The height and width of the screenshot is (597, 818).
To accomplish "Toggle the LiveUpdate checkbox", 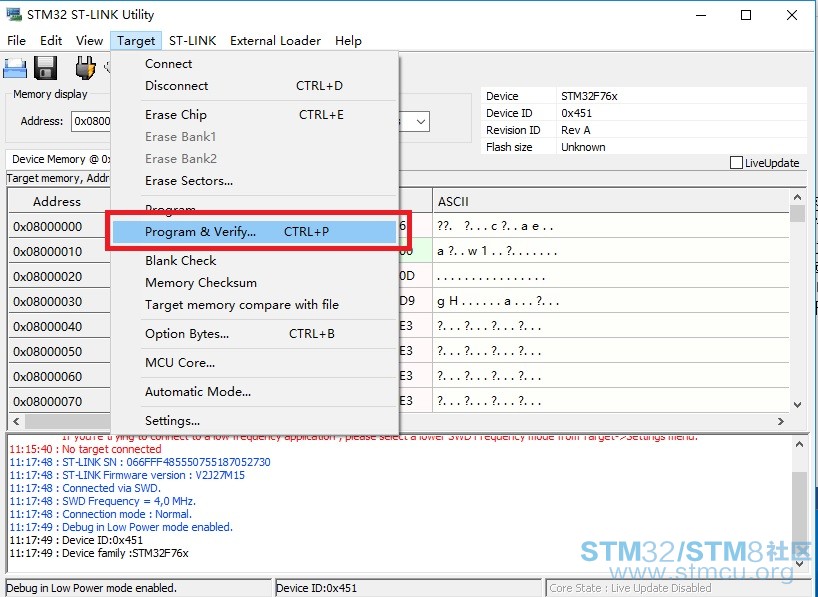I will click(x=736, y=163).
